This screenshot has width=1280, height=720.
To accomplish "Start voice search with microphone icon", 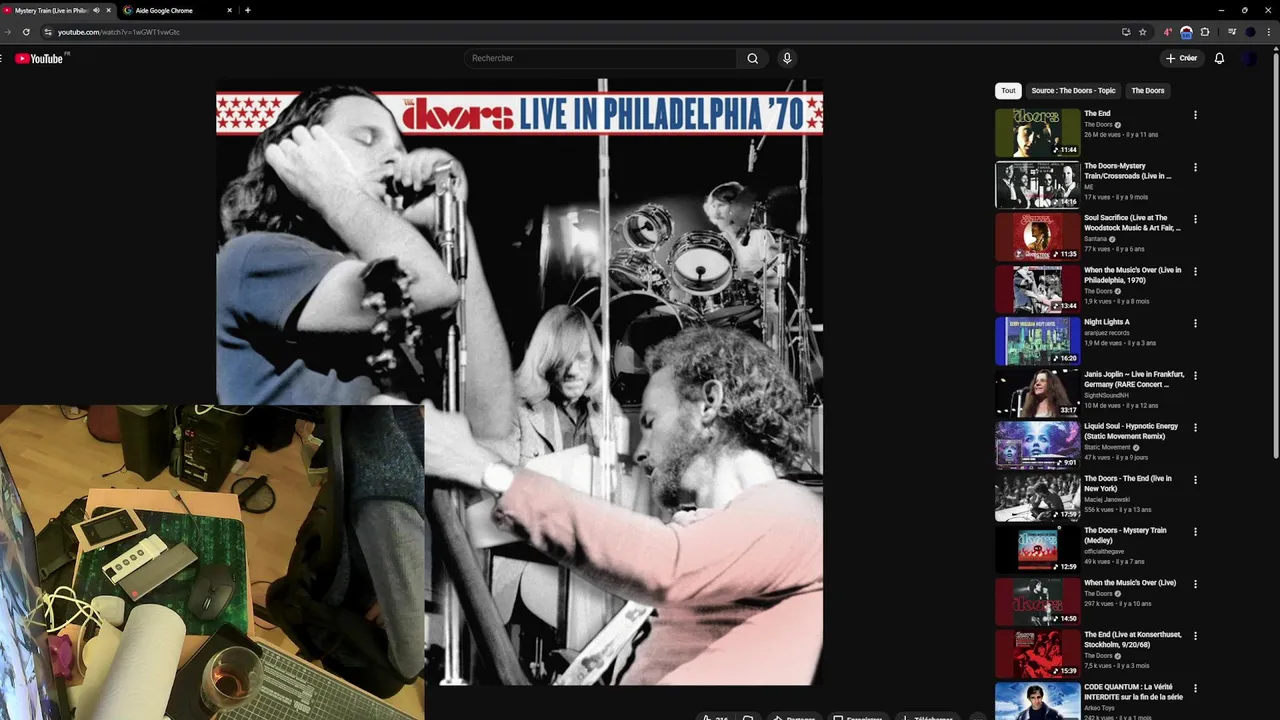I will tap(787, 58).
